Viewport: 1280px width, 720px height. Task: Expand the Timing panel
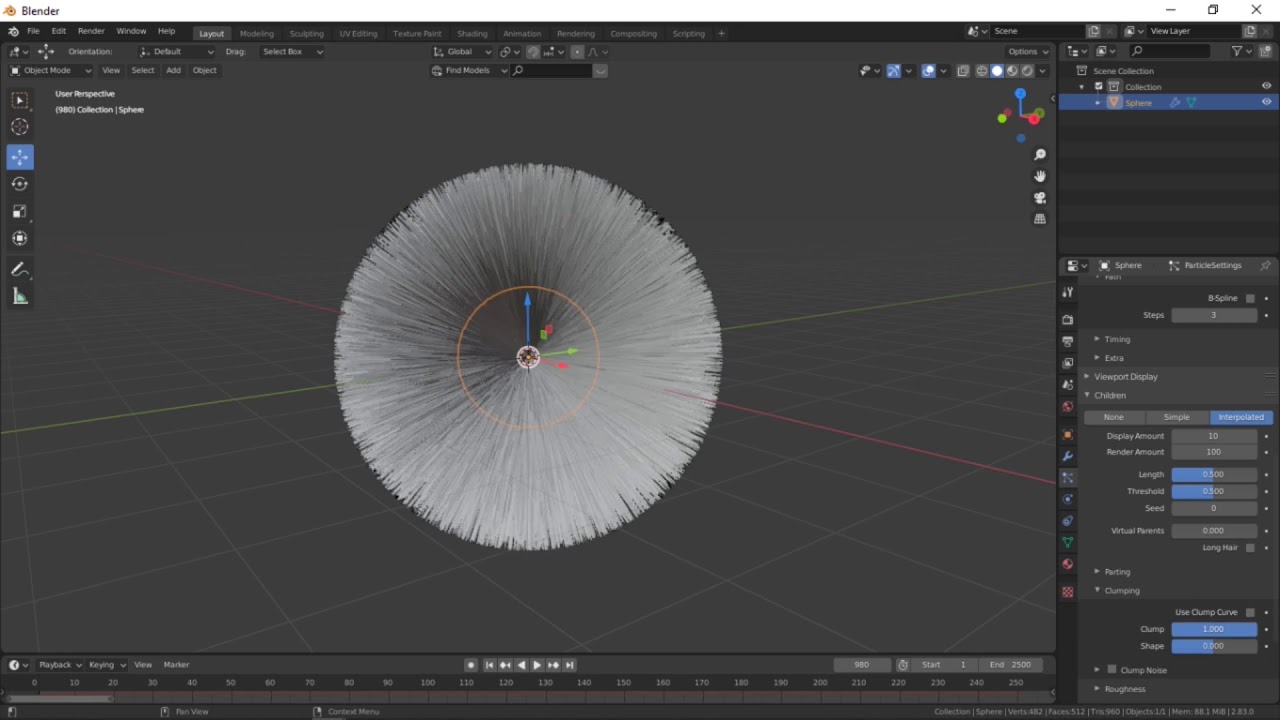coord(1117,340)
